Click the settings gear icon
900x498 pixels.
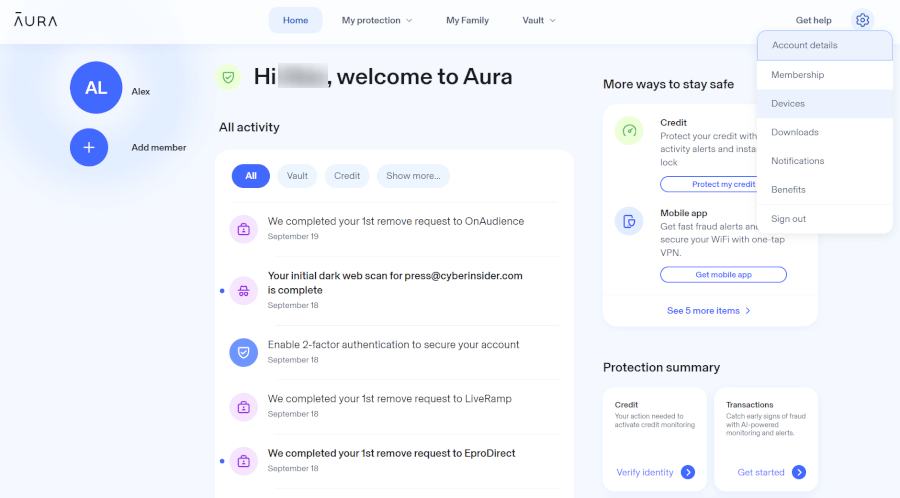click(862, 20)
